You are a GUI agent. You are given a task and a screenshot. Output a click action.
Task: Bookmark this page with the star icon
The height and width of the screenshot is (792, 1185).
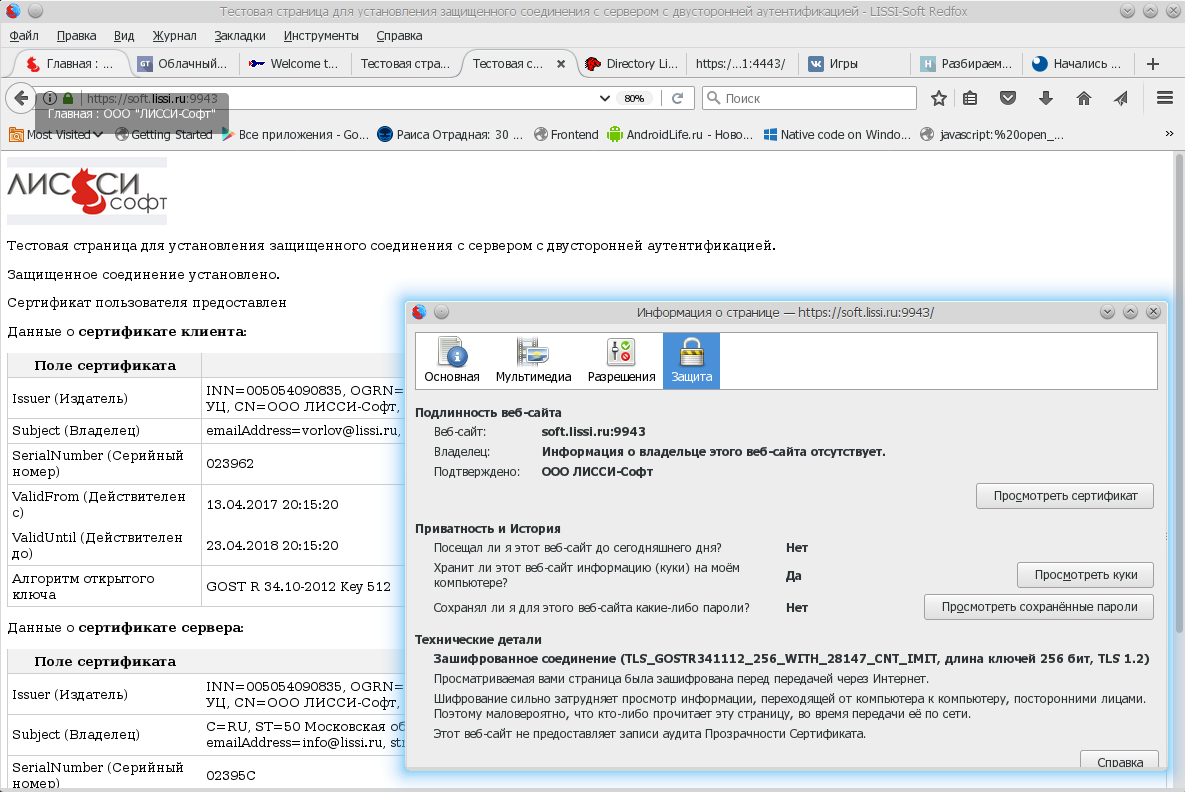(x=939, y=98)
